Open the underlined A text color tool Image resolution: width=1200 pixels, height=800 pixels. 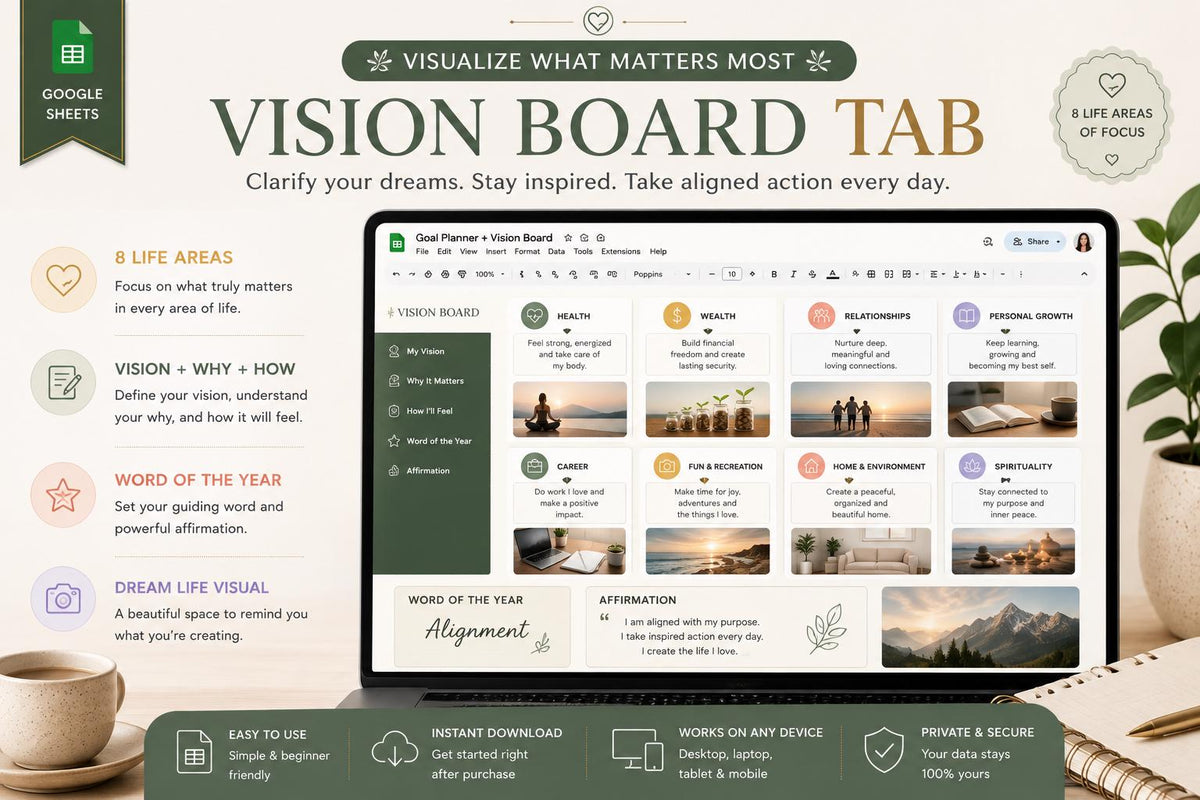[833, 274]
